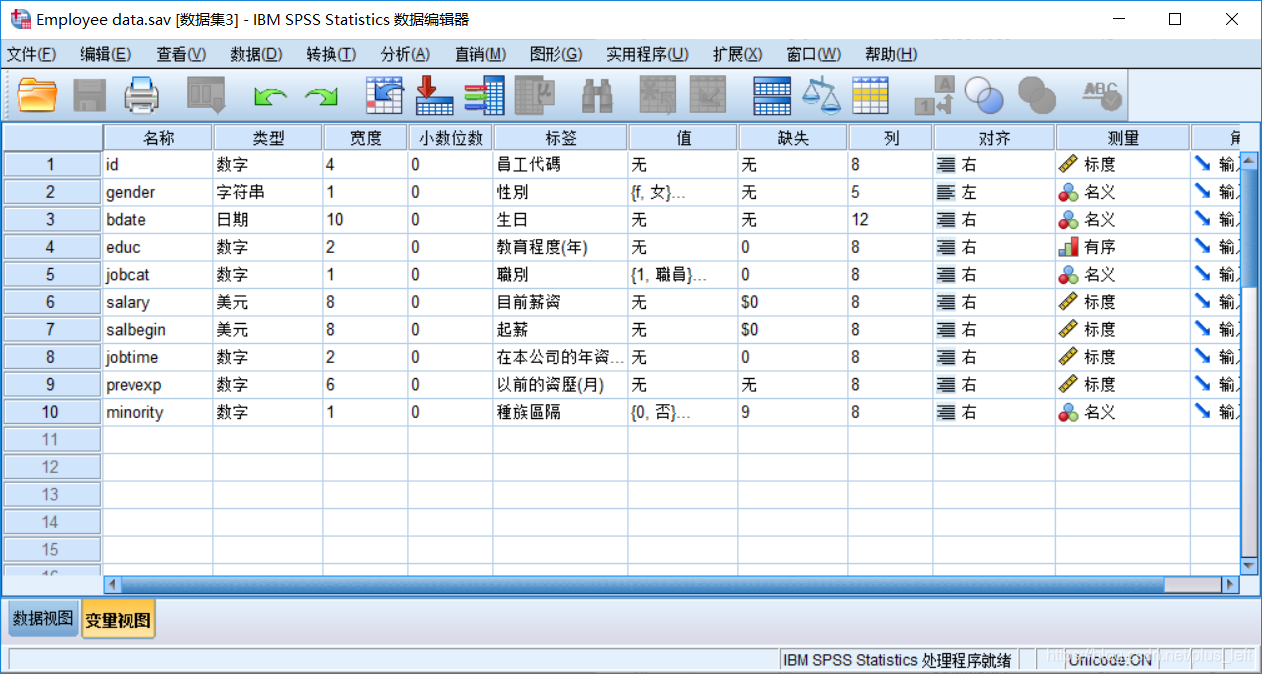Click the Show all variables icon

coord(1037,95)
